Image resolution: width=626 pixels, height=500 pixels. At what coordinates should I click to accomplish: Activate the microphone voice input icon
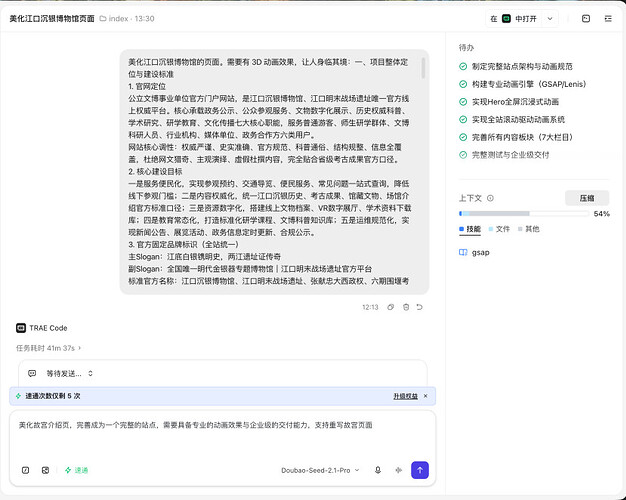[x=378, y=470]
